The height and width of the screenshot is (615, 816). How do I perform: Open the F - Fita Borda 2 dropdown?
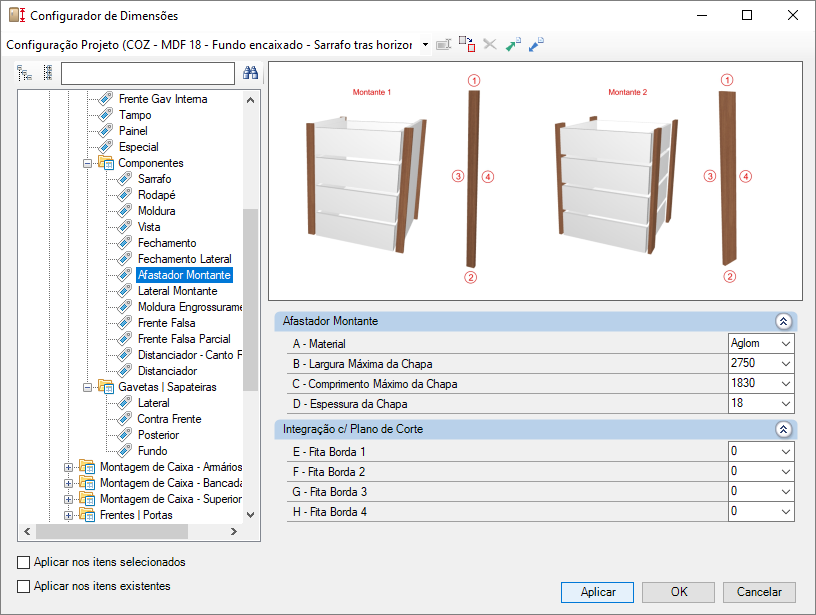coord(786,472)
